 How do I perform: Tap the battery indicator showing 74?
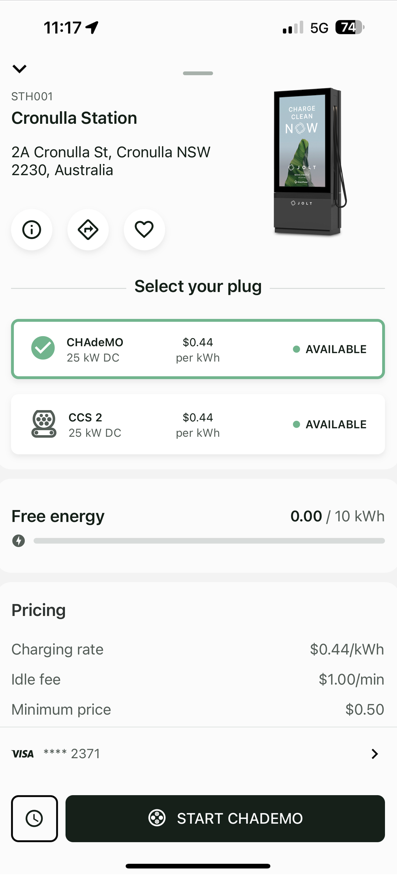coord(350,27)
